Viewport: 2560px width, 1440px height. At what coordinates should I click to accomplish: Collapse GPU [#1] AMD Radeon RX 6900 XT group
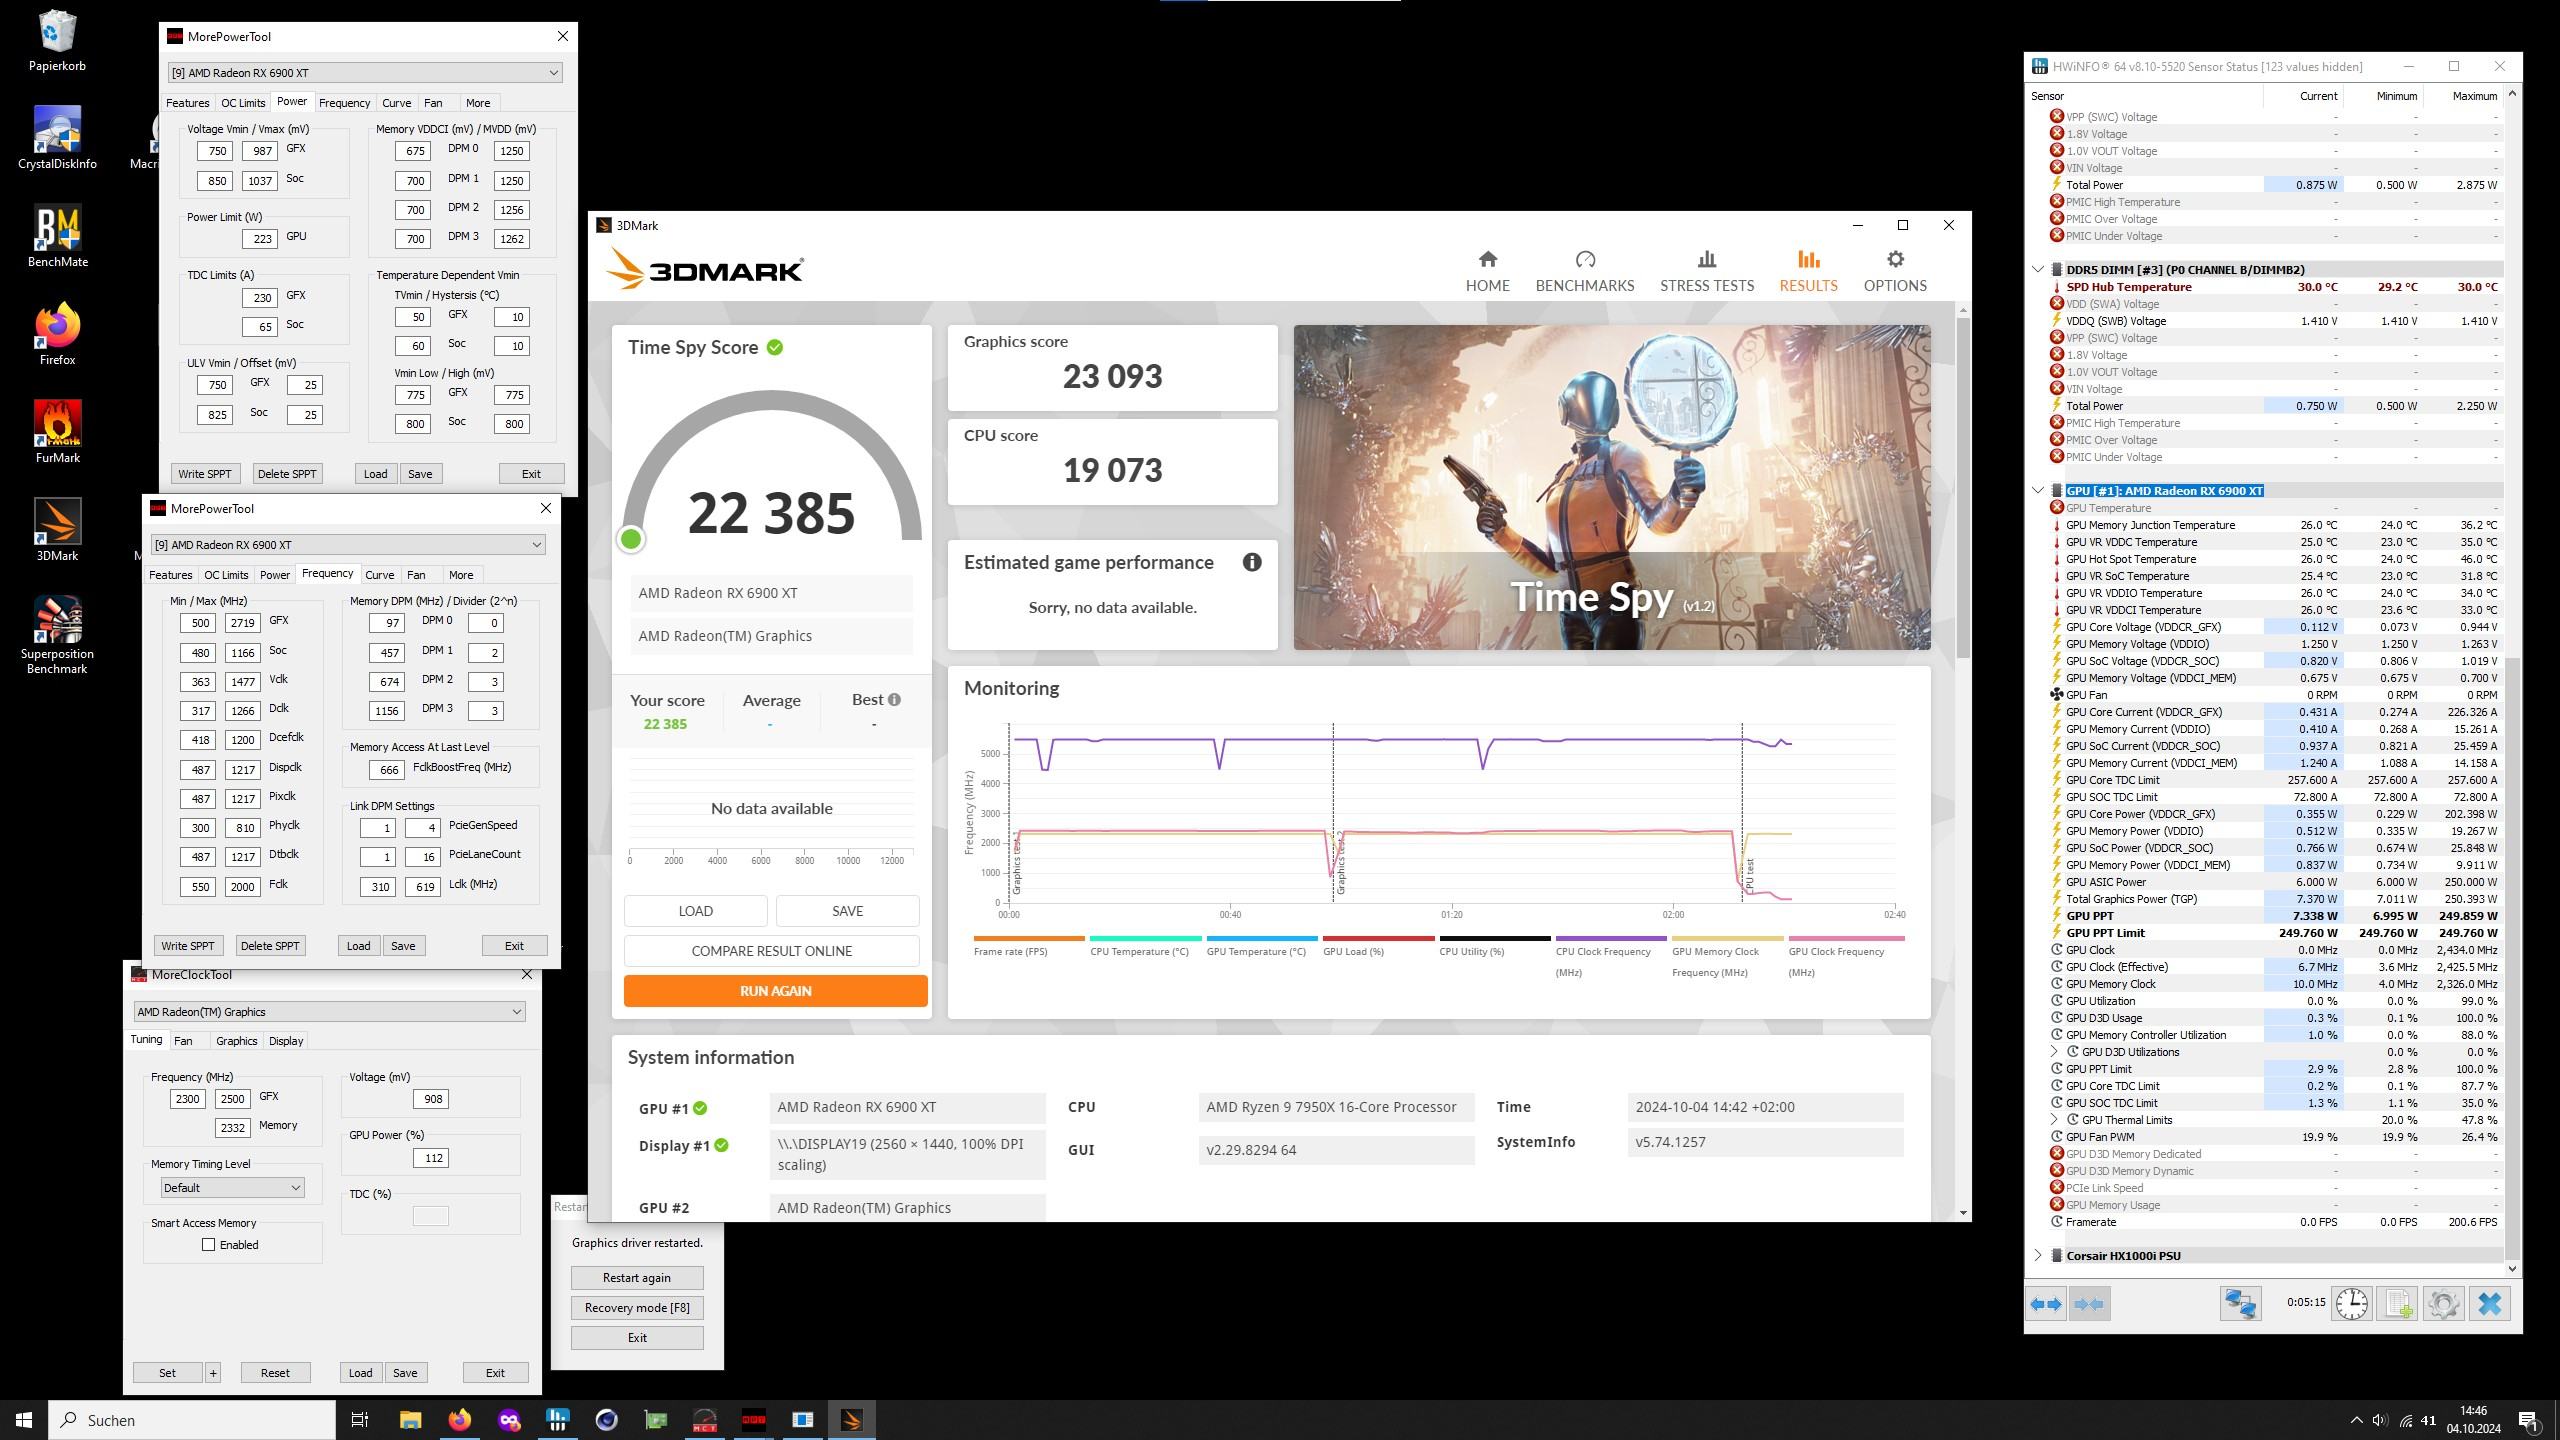(x=2038, y=491)
